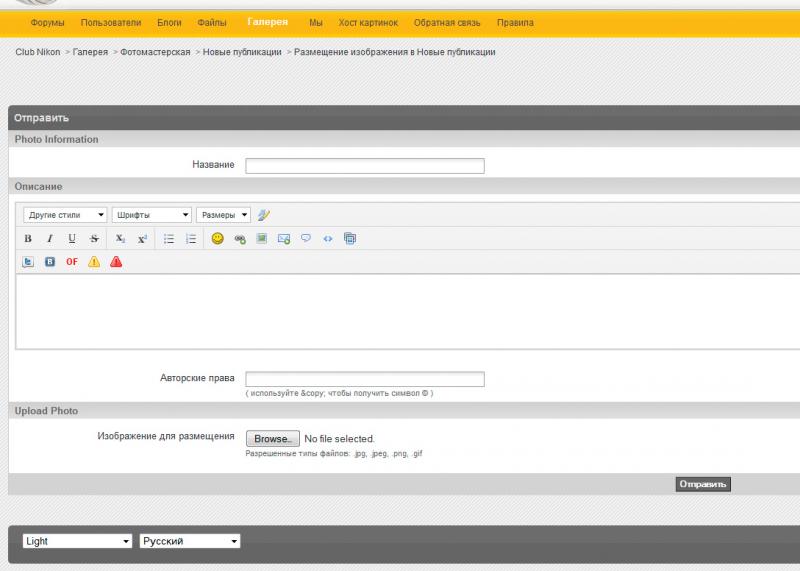
Task: Insert a bulleted list
Action: 168,238
